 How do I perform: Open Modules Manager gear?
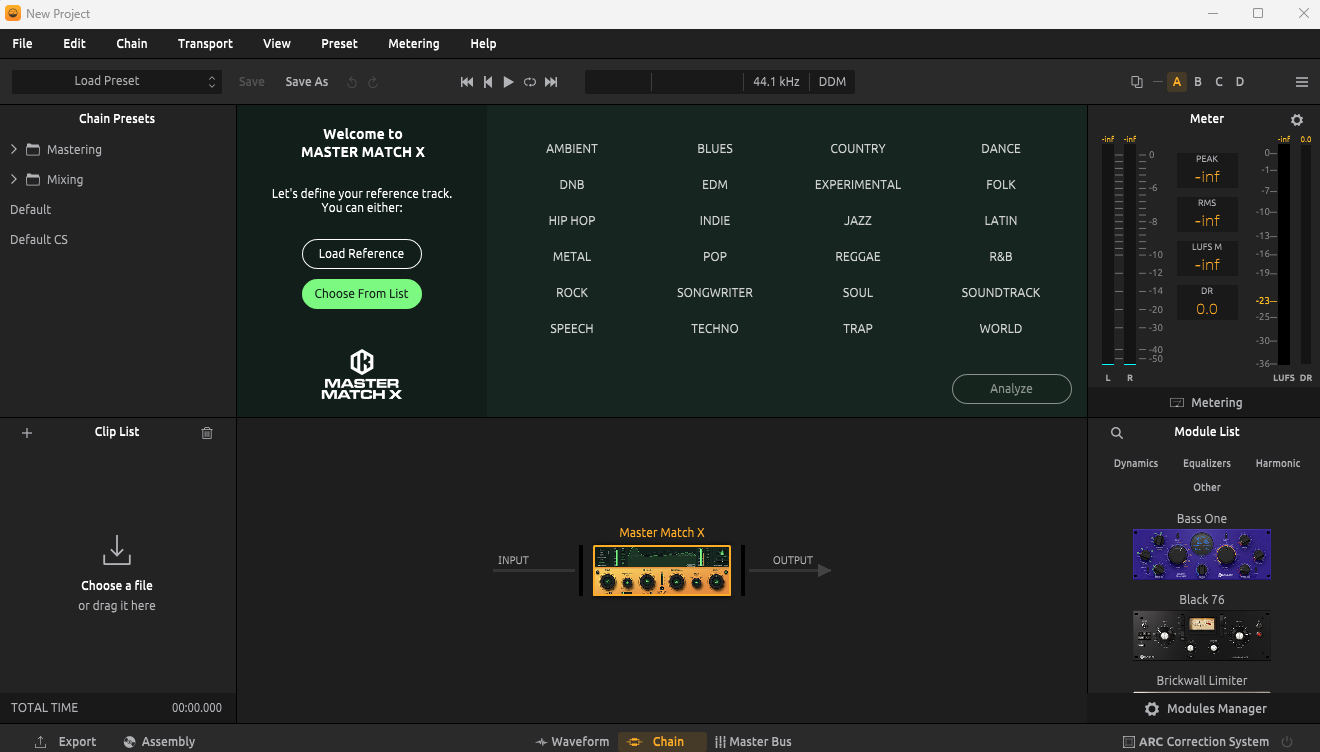click(1152, 709)
